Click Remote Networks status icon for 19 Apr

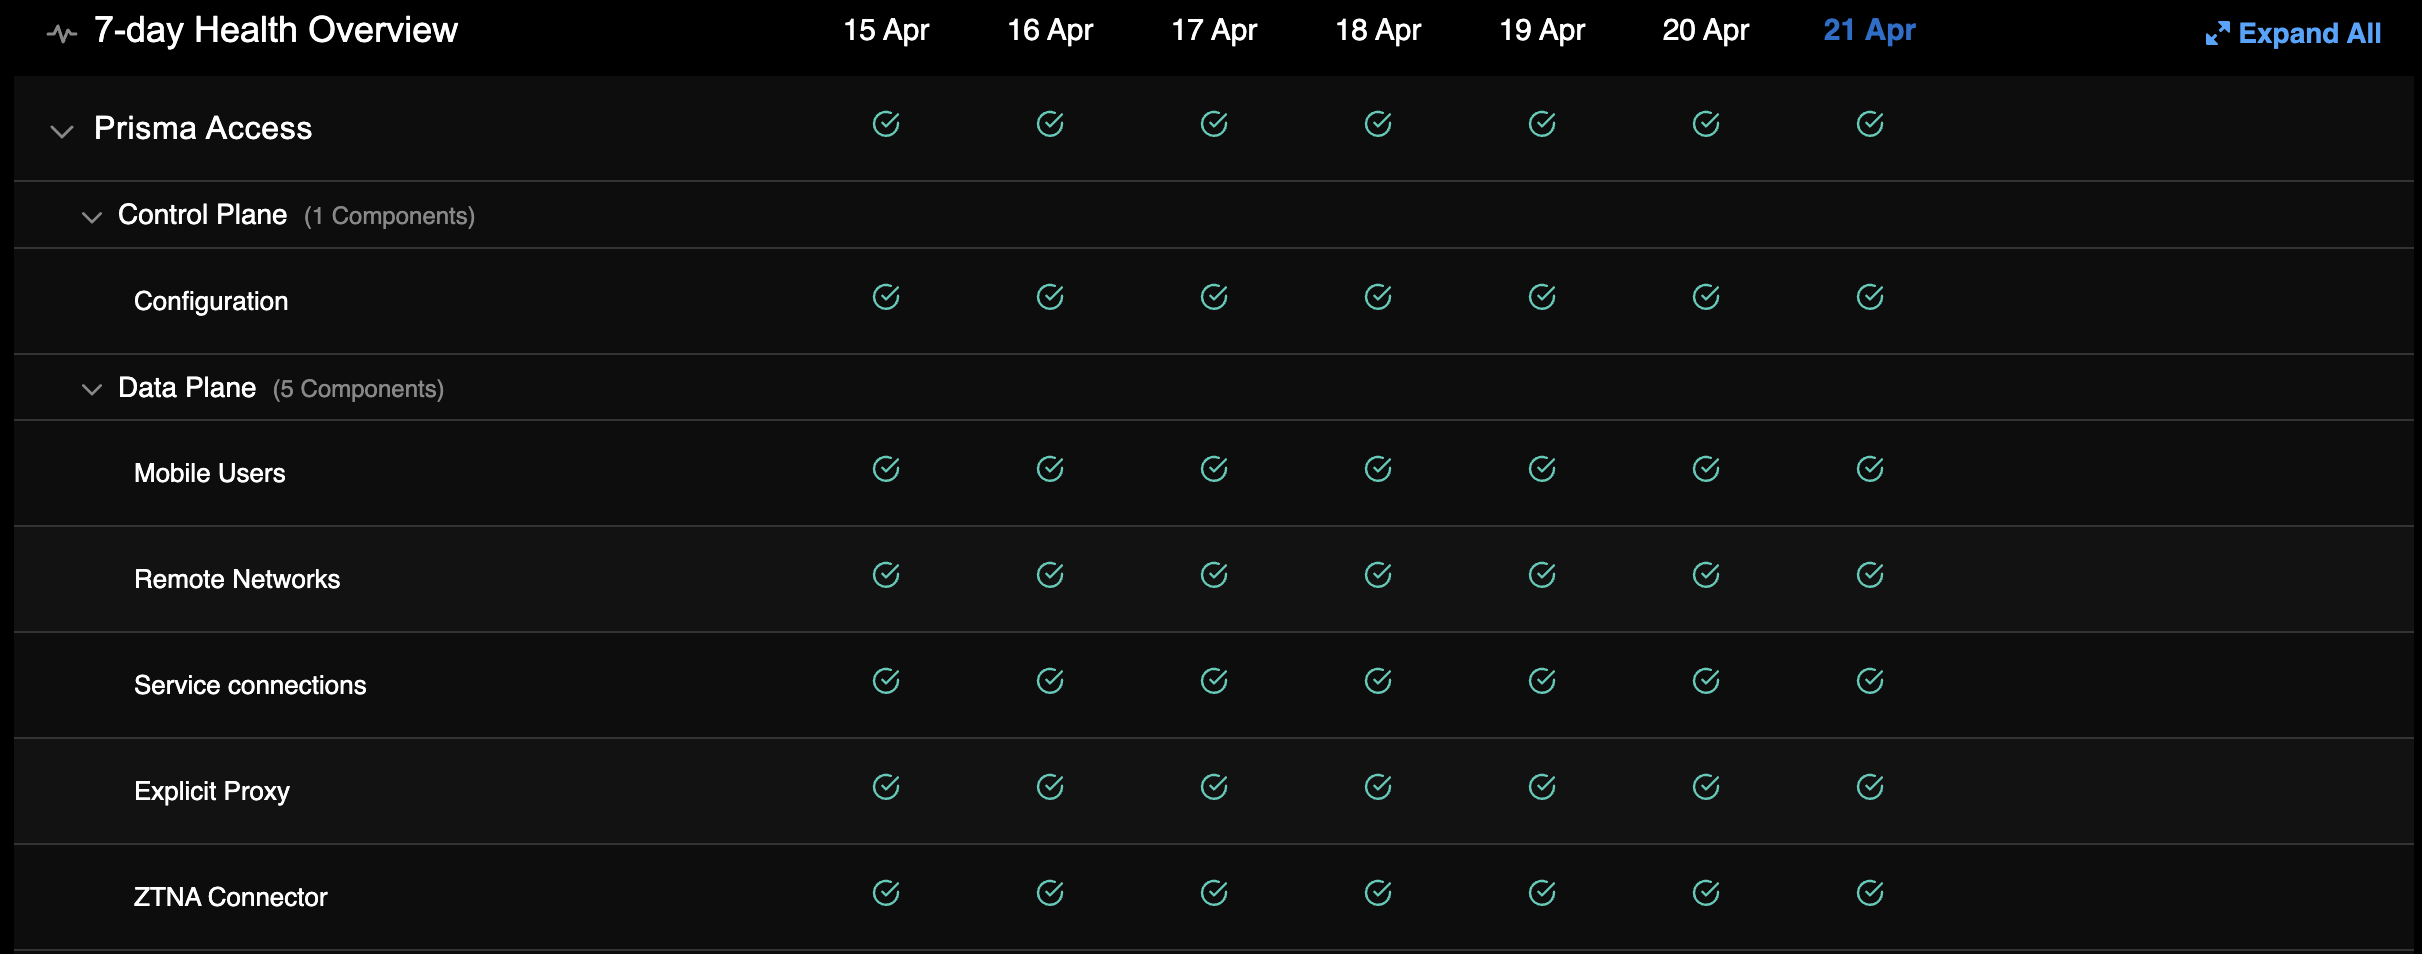point(1542,575)
